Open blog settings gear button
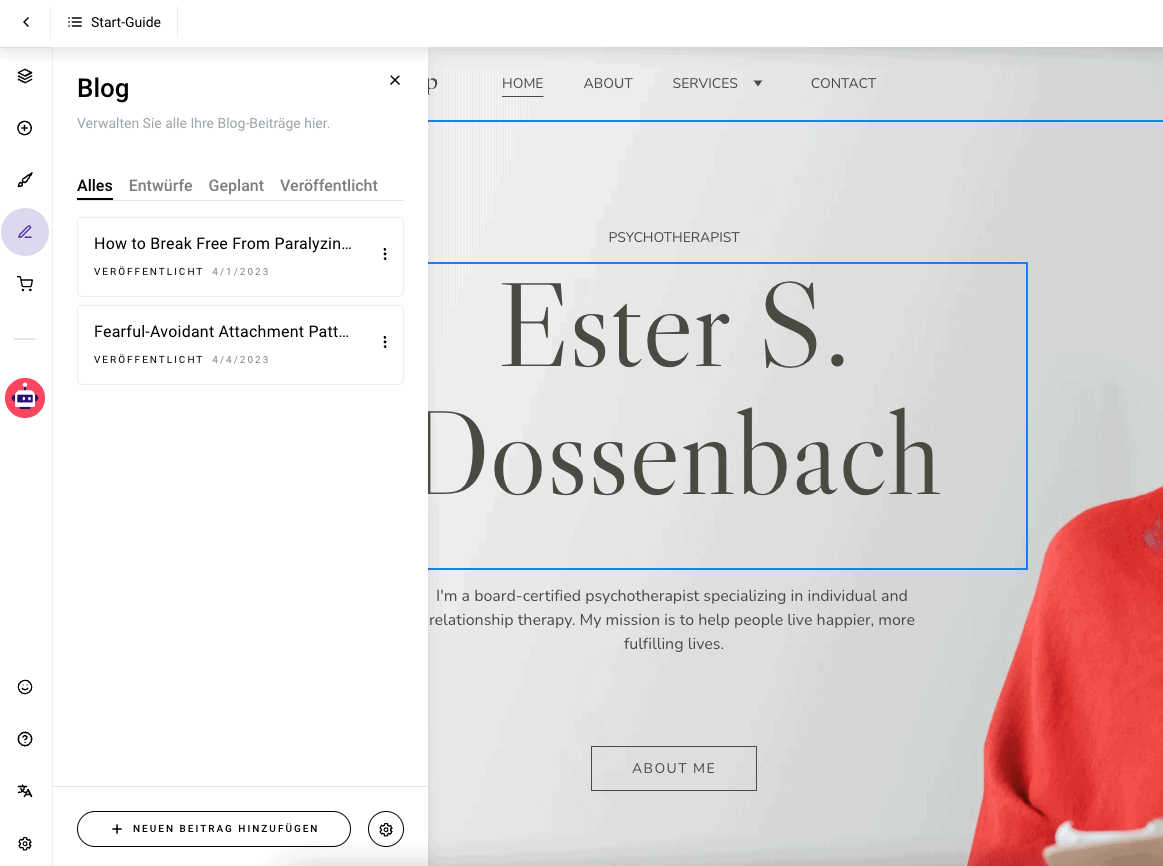 click(x=386, y=829)
